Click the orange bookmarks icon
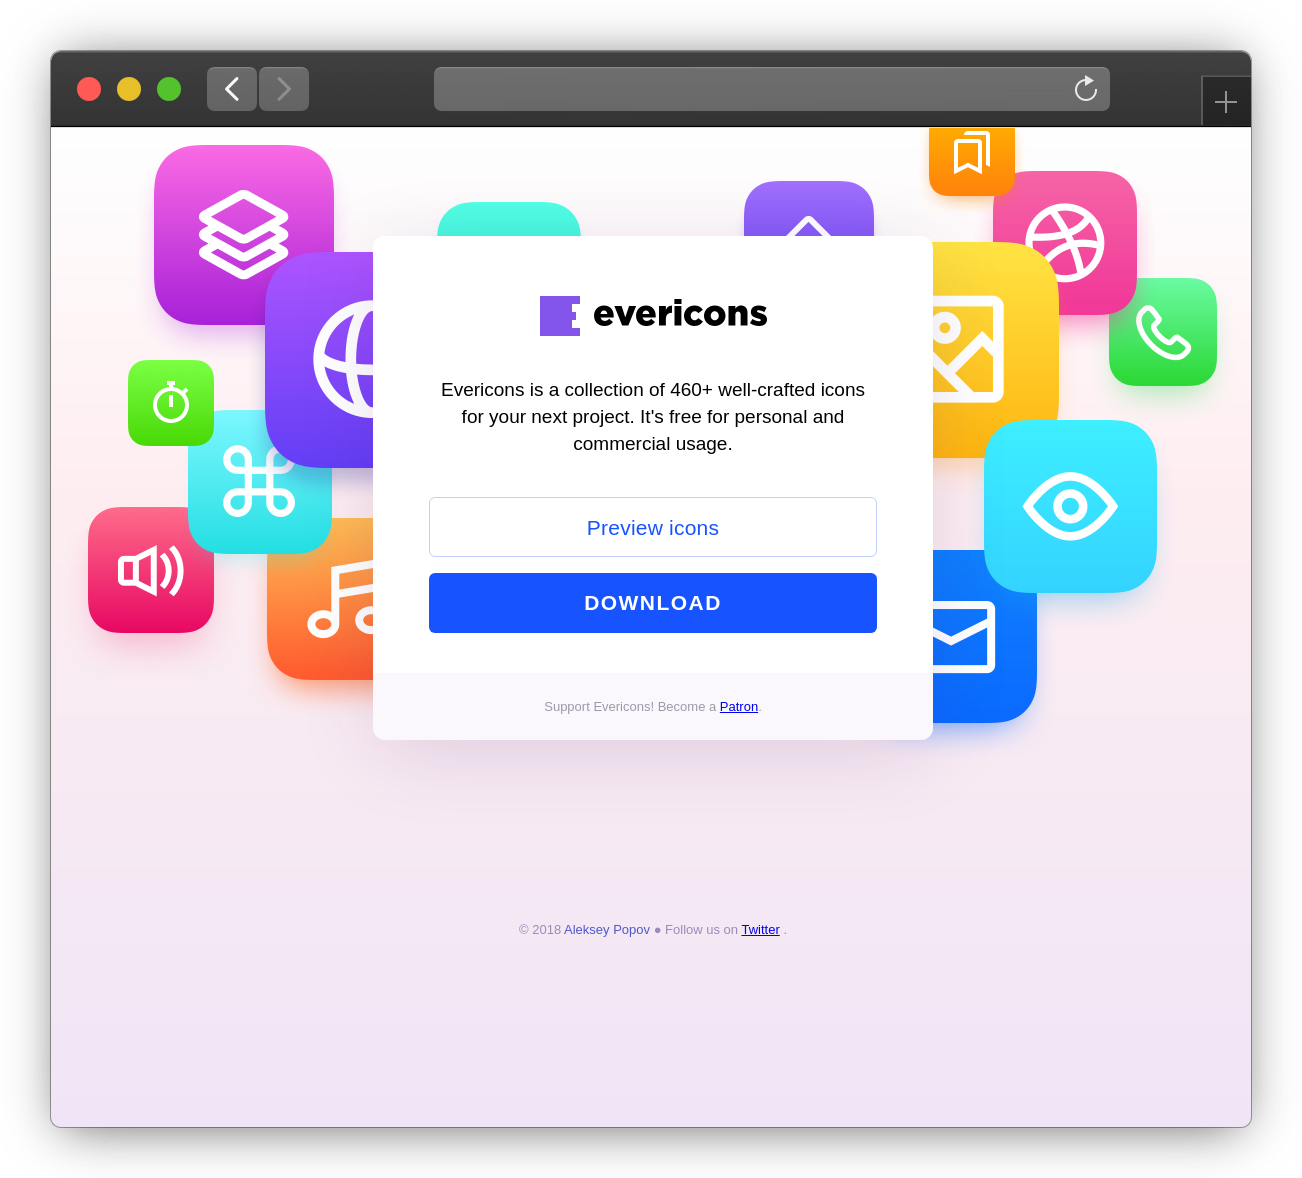 972,160
